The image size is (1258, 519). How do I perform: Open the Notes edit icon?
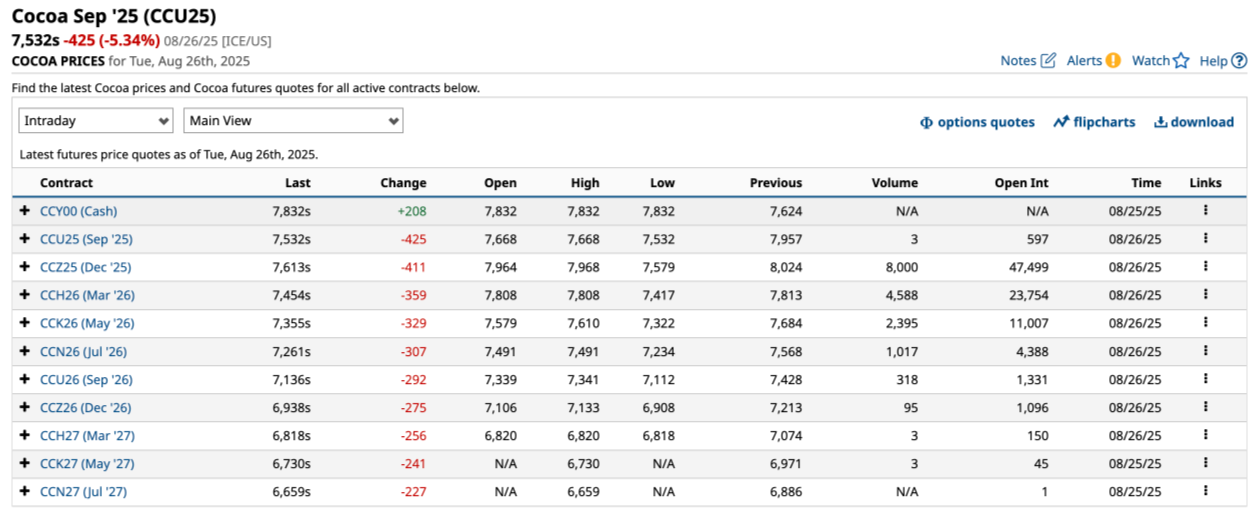coord(1048,60)
